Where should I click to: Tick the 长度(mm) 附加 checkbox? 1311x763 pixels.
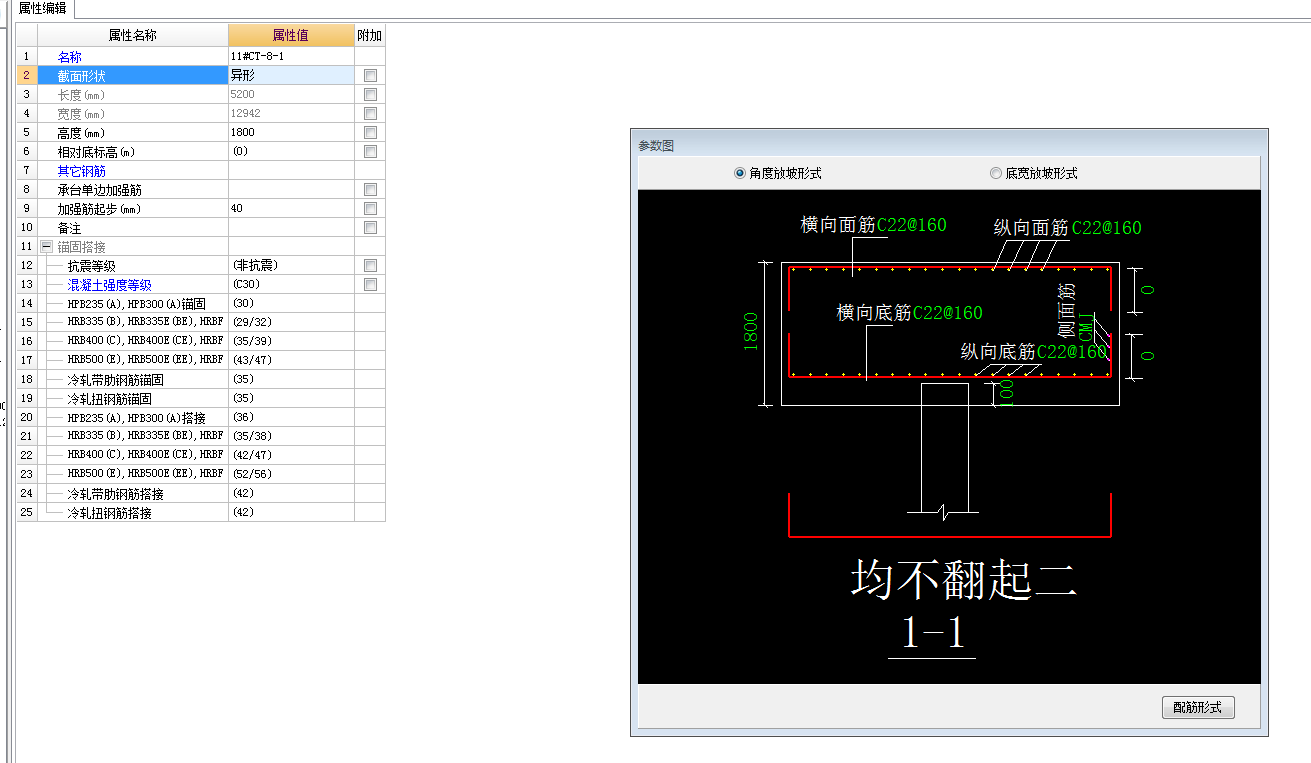[370, 94]
